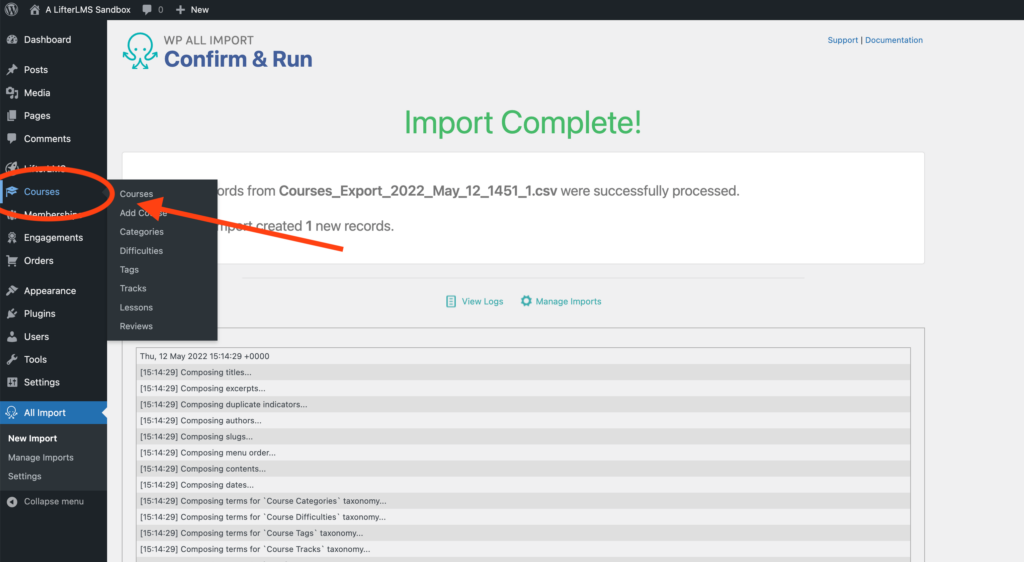
Task: Open Engagements menu item
Action: pyautogui.click(x=54, y=238)
